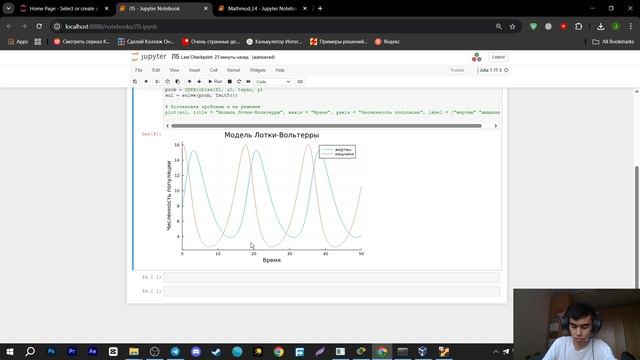Open the Extensions puzzle icon
The width and height of the screenshot is (640, 360).
(578, 27)
